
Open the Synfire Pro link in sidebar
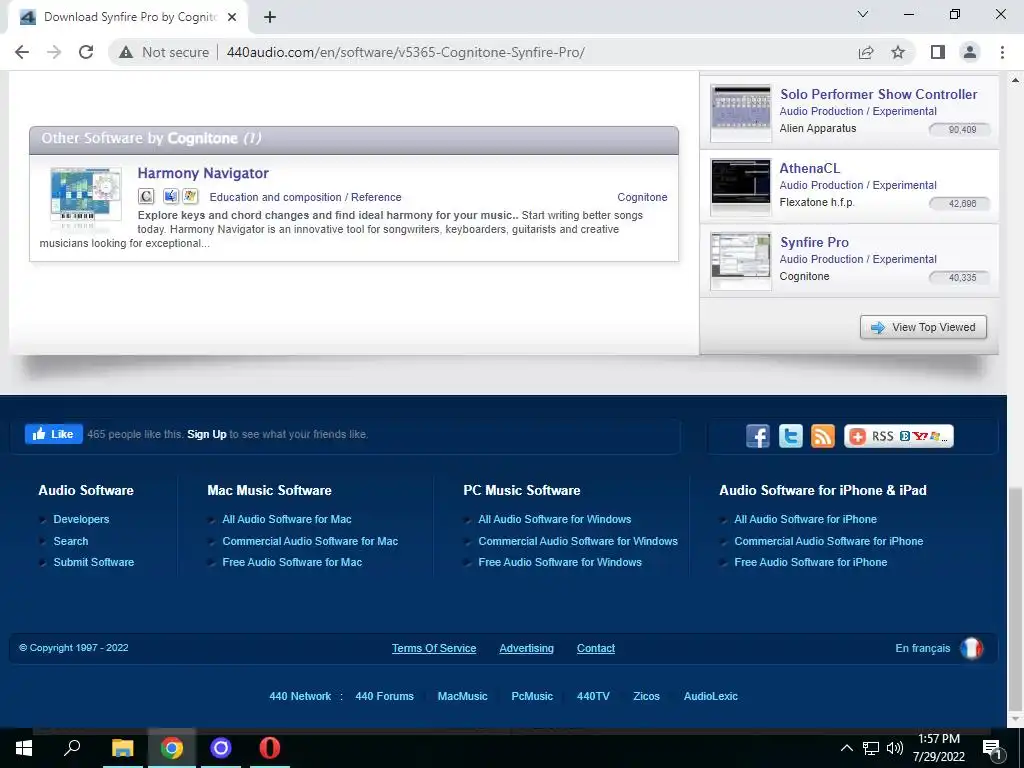814,242
